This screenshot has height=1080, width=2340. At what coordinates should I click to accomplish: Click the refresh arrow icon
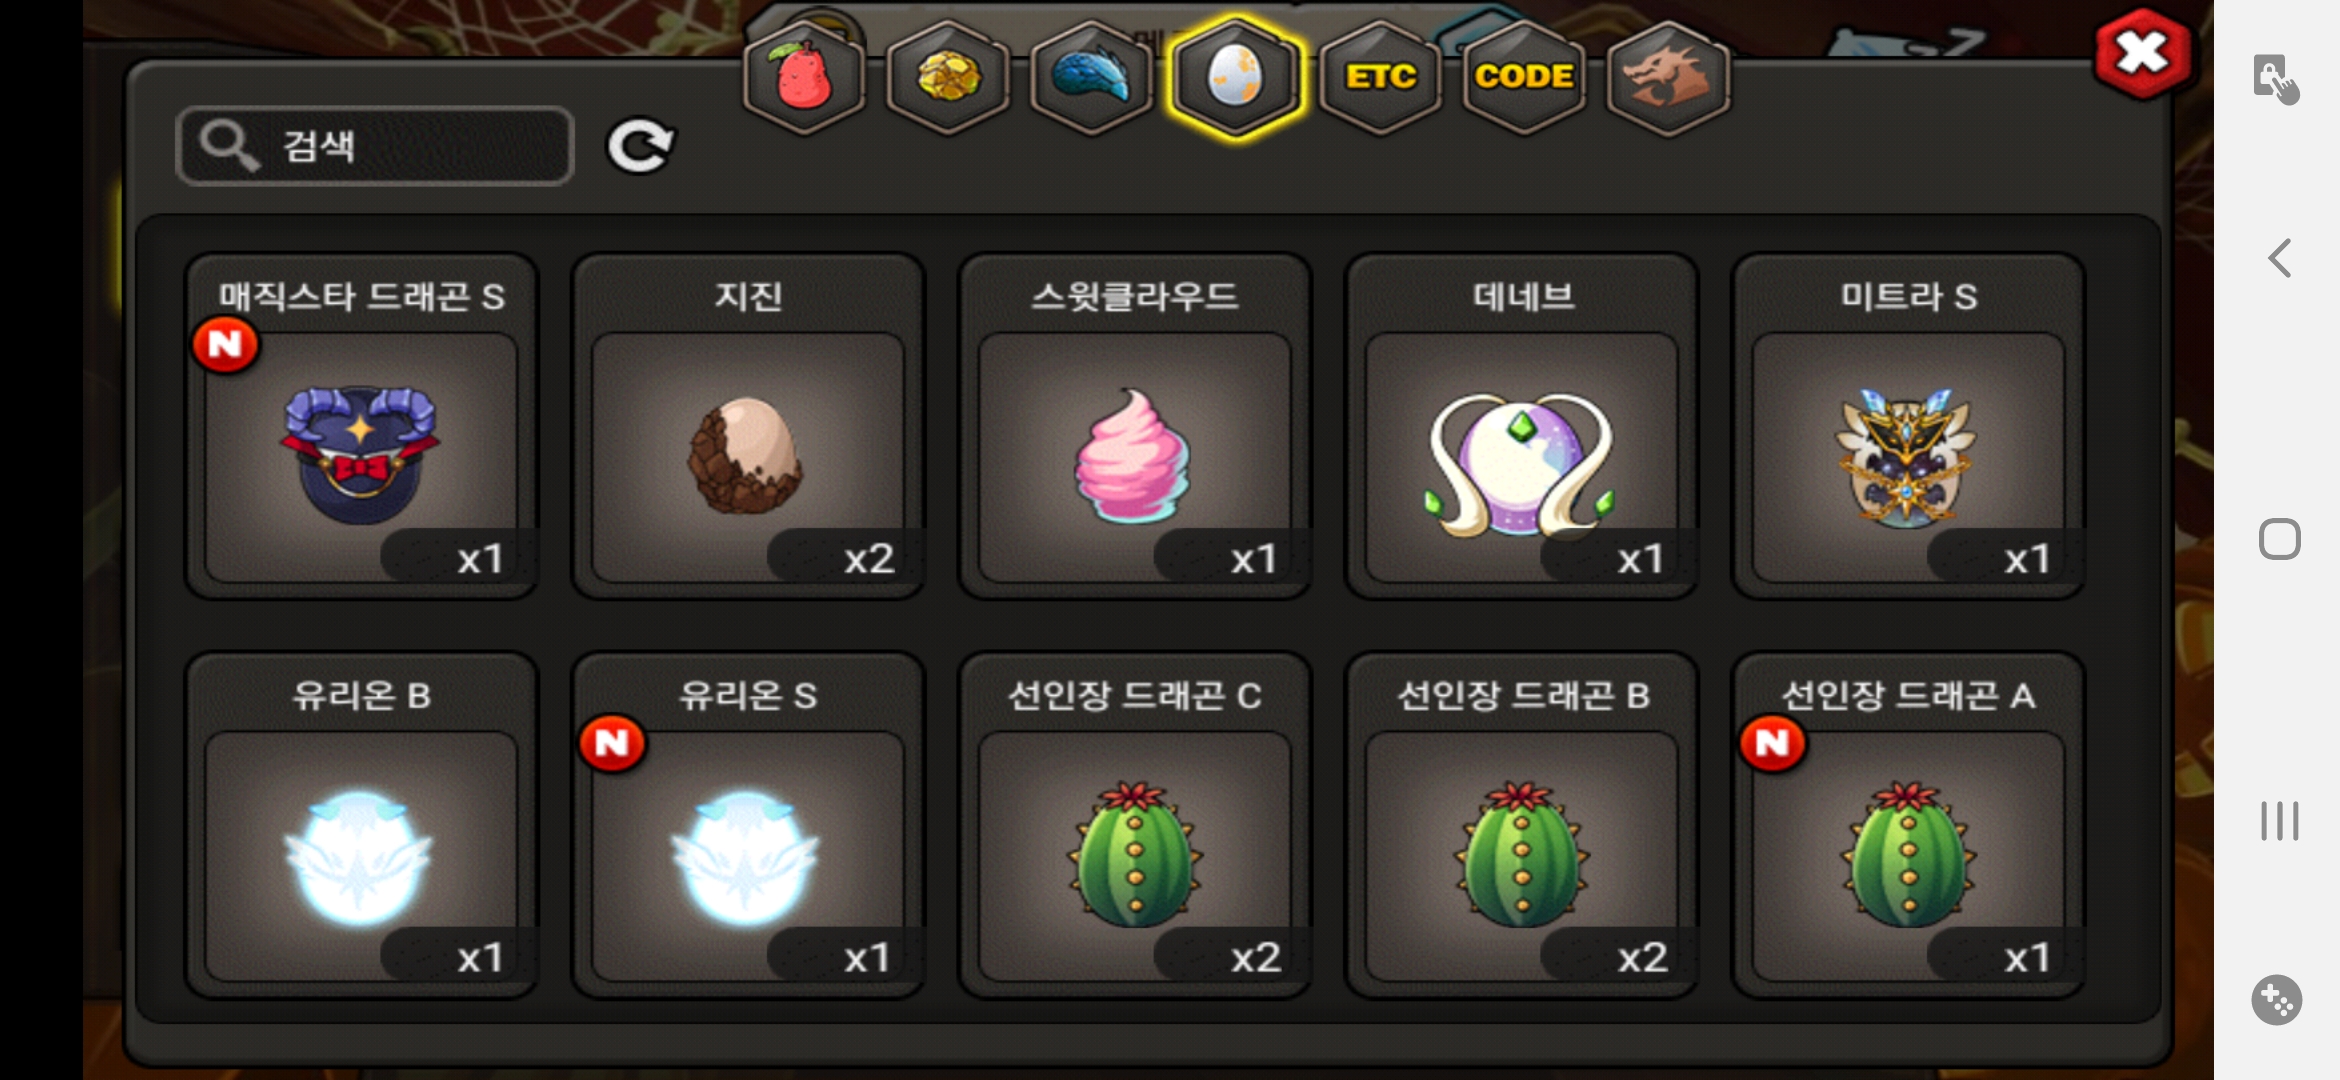tap(641, 147)
